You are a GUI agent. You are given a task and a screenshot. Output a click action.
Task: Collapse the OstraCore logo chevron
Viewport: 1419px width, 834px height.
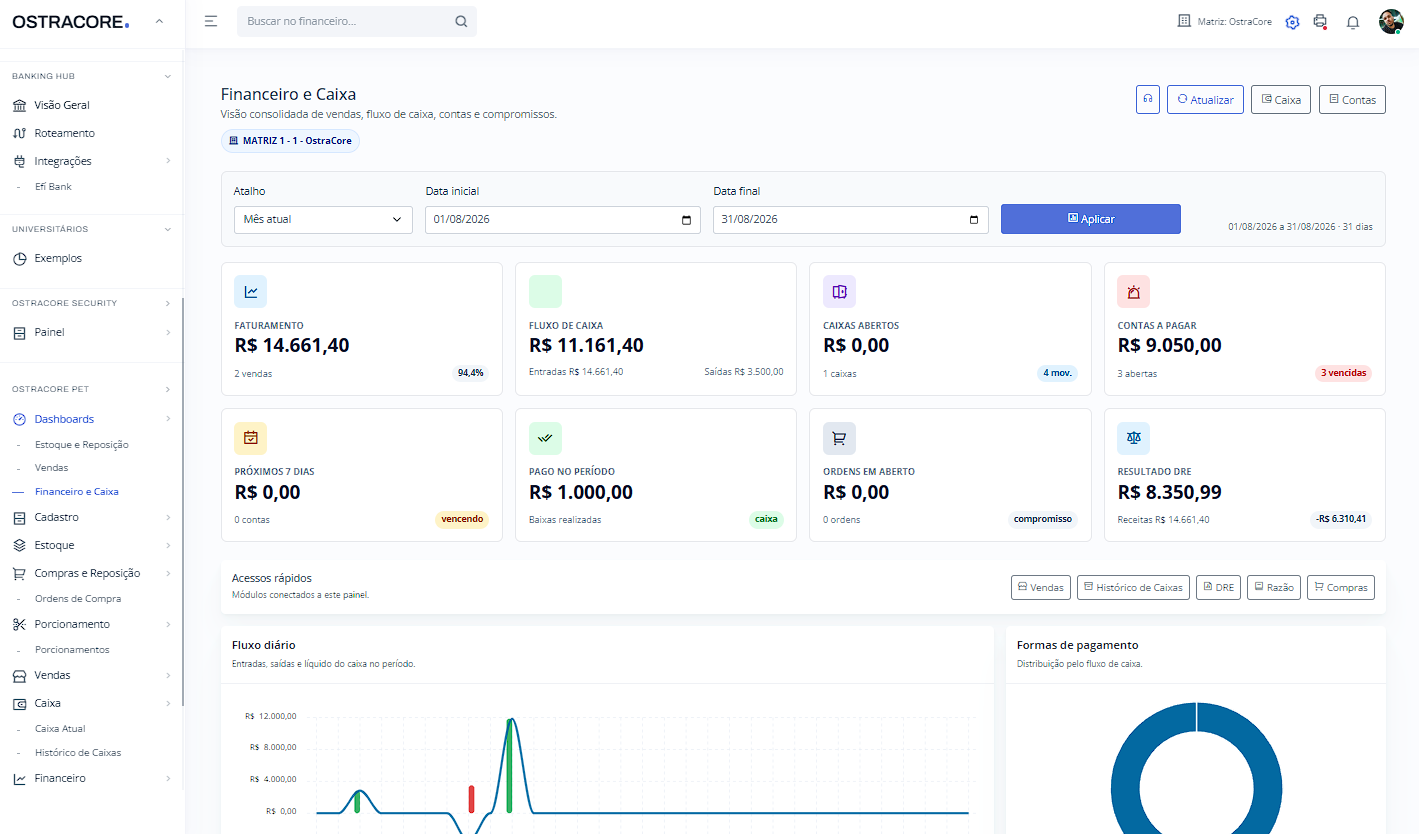point(160,22)
